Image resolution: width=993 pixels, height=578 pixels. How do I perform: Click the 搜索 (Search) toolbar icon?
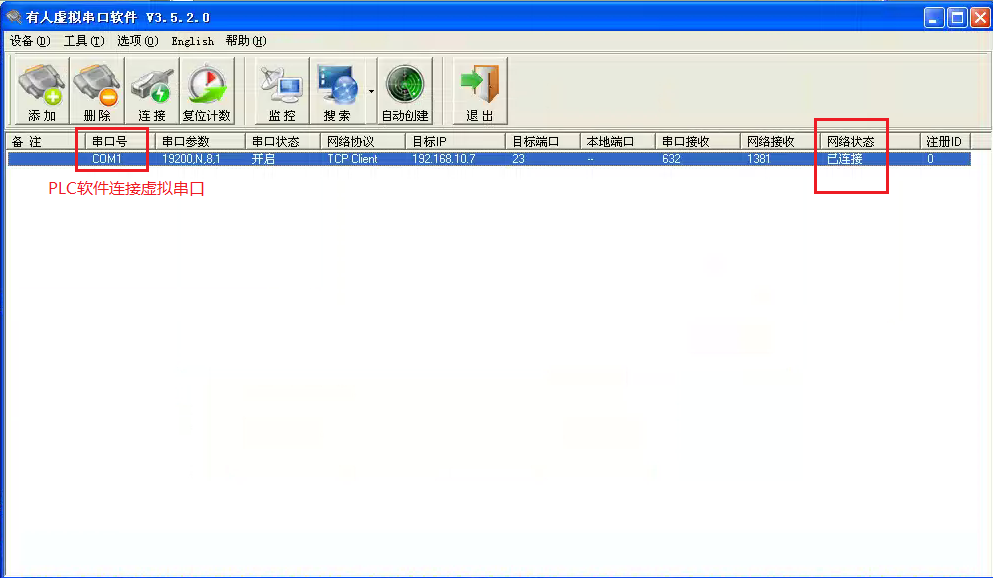coord(337,91)
